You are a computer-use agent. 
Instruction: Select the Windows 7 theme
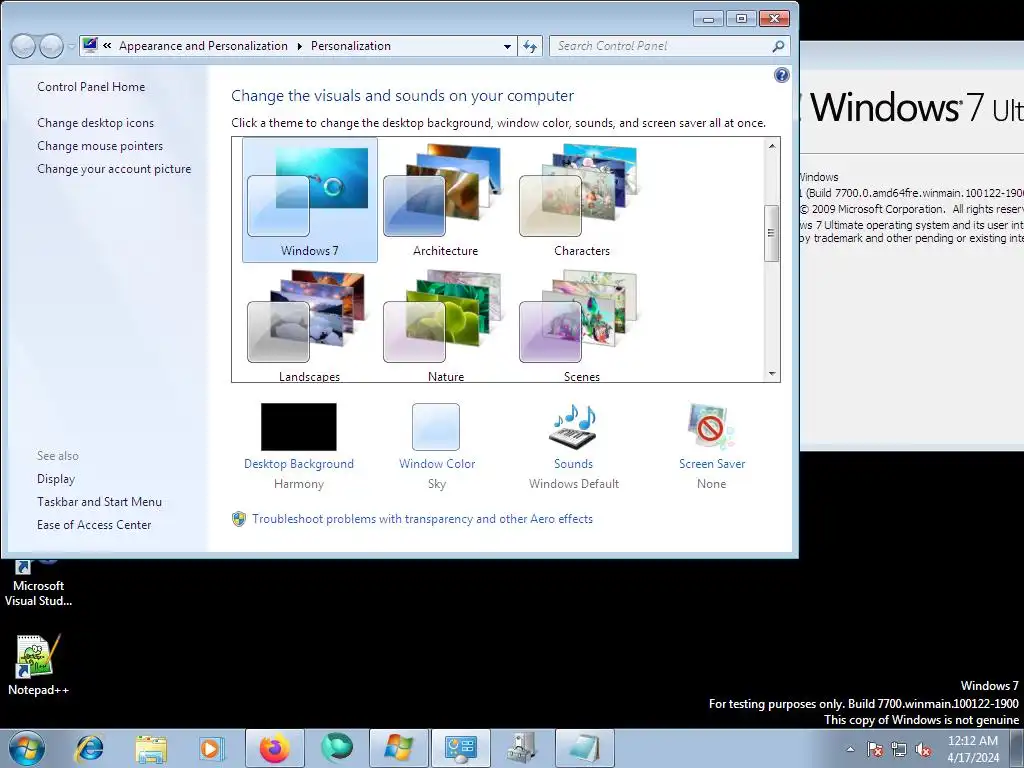[x=310, y=200]
